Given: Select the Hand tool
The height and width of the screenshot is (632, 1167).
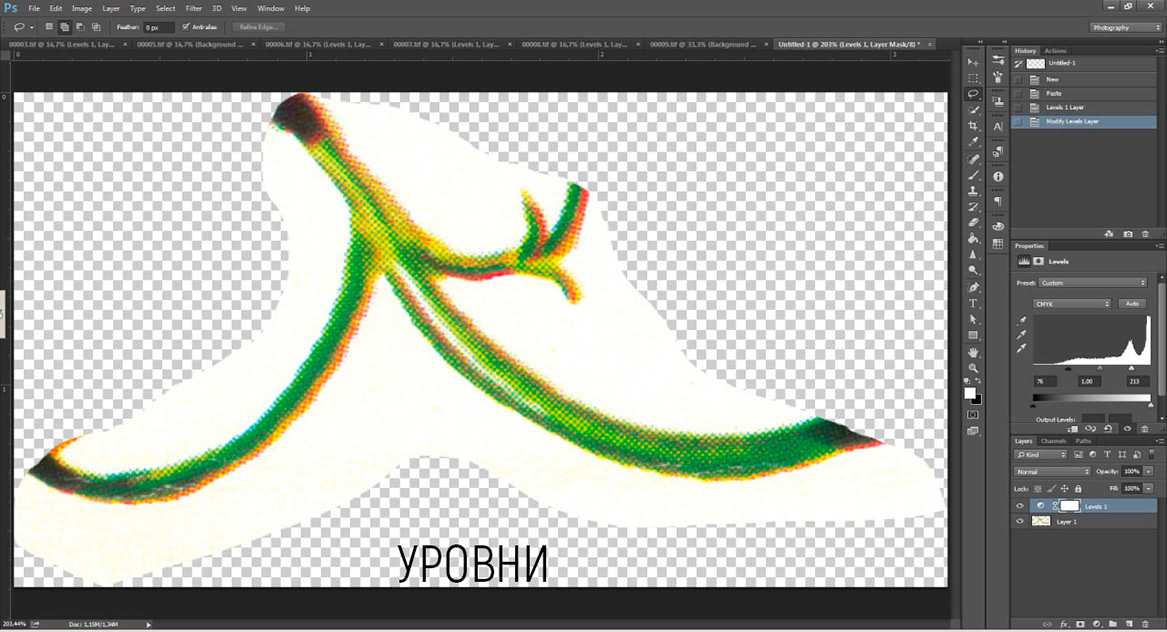Looking at the screenshot, I should (x=973, y=352).
